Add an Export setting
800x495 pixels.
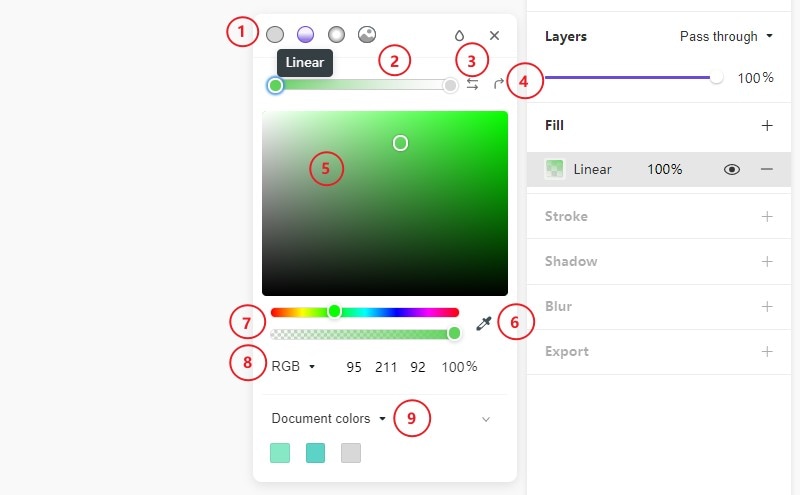tap(767, 352)
